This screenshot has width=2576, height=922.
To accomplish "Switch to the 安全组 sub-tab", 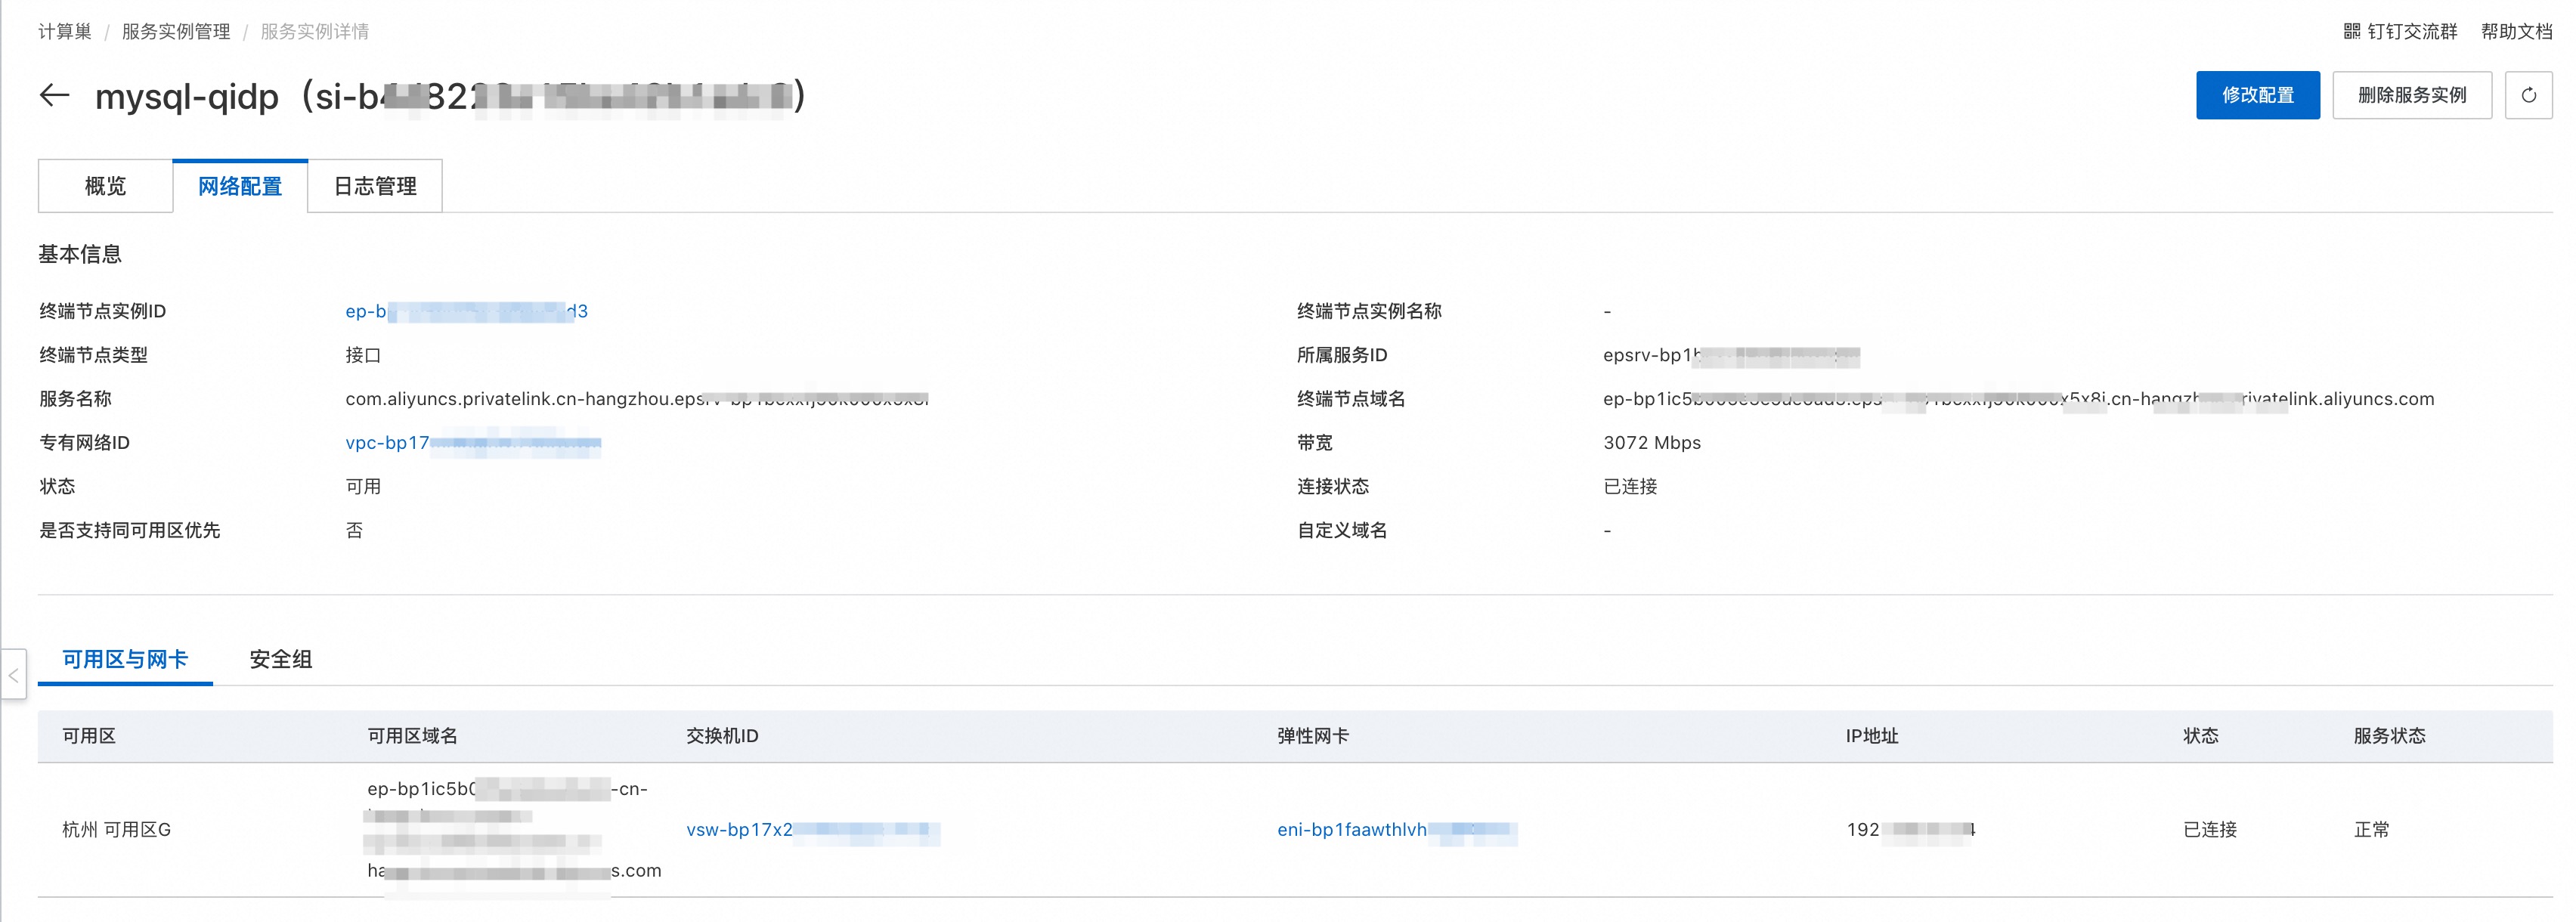I will [x=281, y=660].
